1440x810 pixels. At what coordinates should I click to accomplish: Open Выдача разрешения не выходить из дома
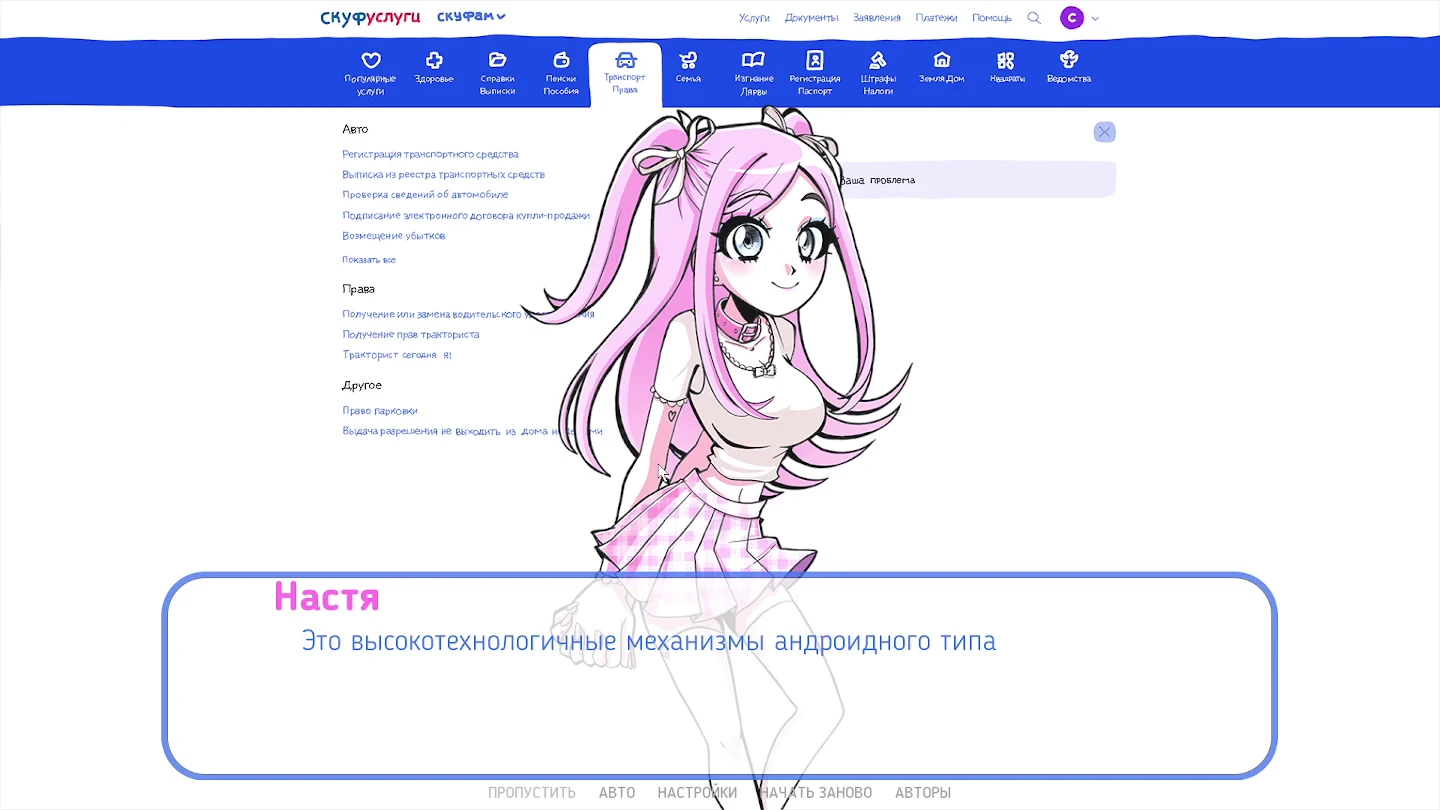pos(472,431)
